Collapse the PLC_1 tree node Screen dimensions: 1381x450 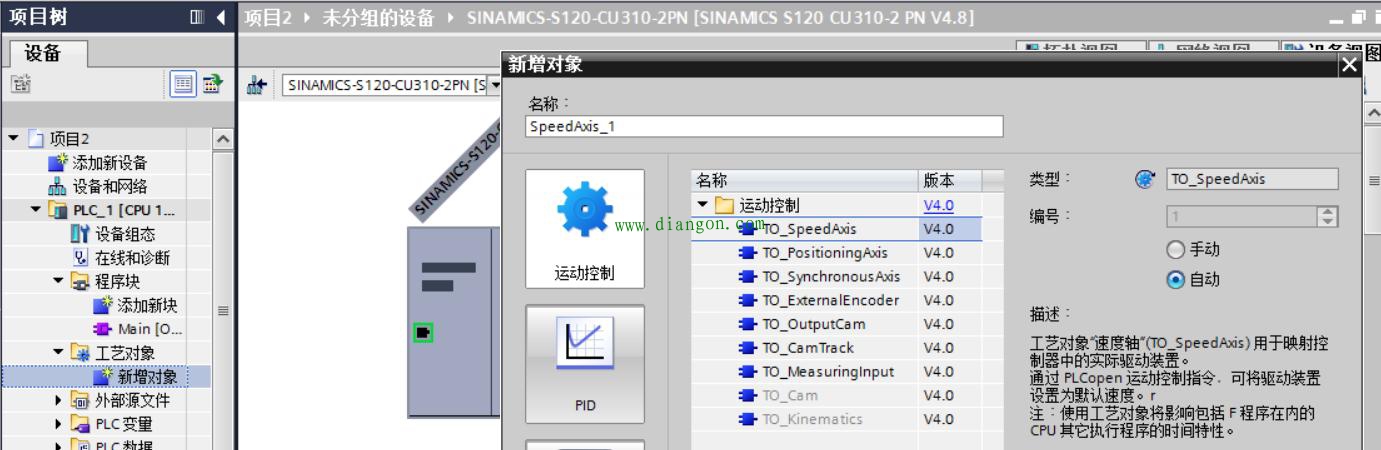pos(36,211)
